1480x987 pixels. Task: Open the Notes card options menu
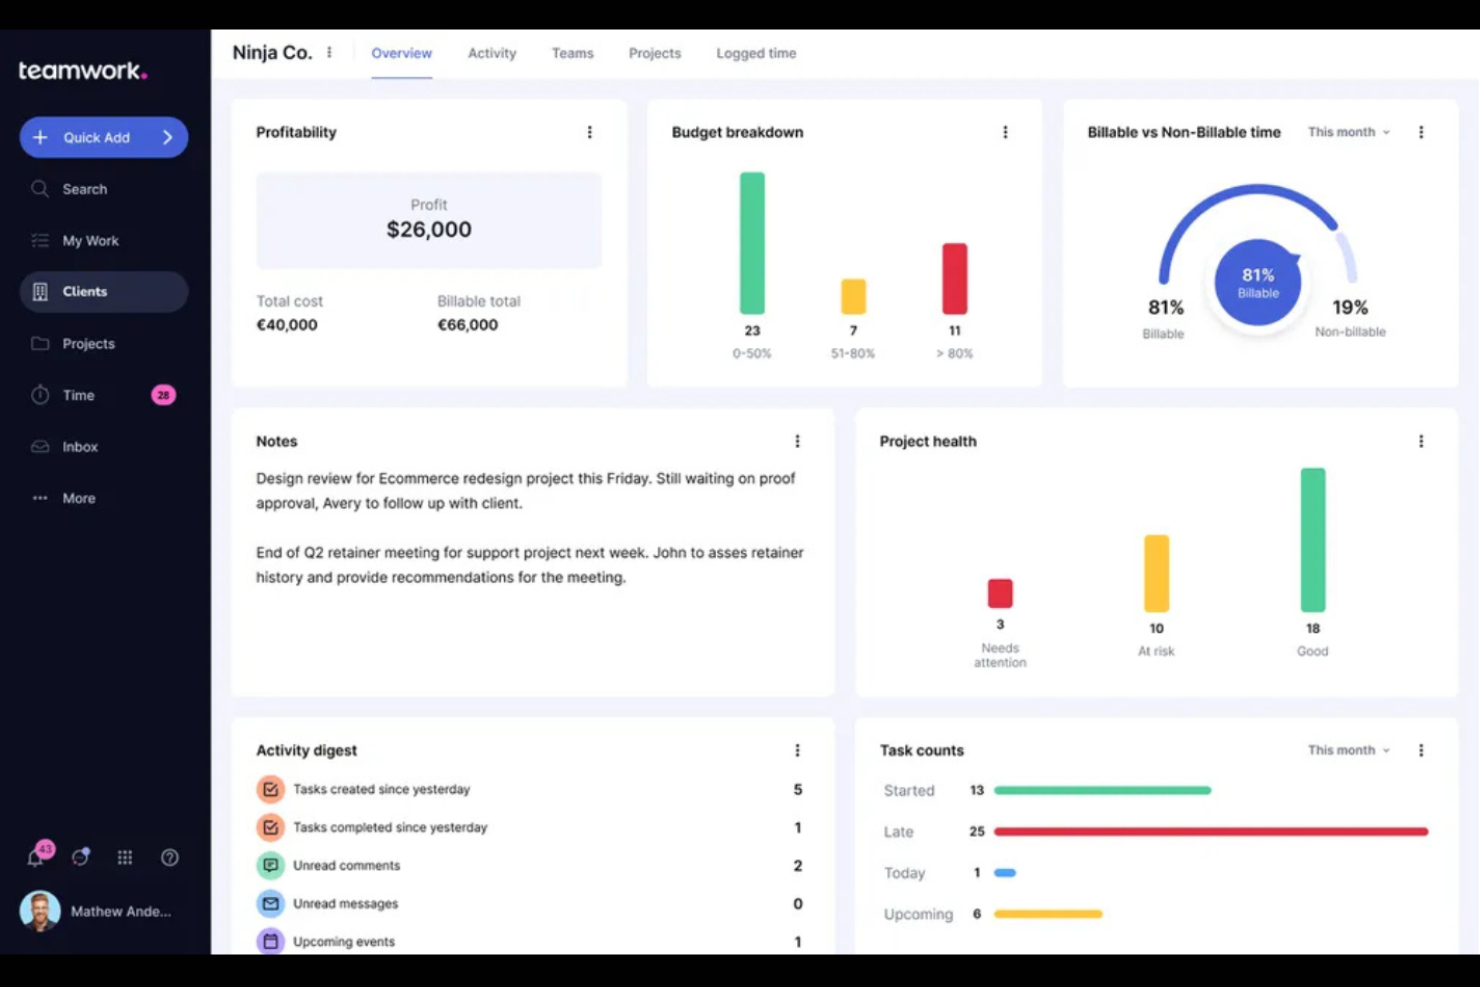coord(797,440)
